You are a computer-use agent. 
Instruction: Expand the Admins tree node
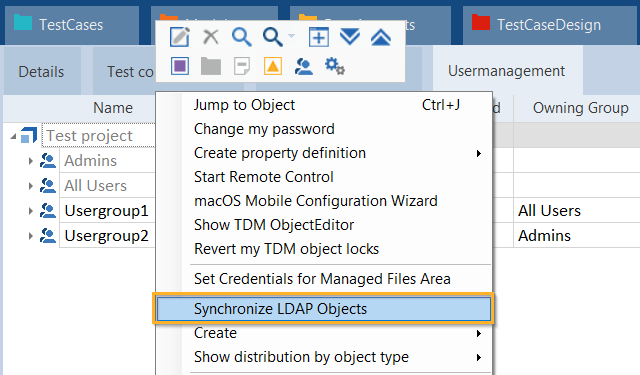[31, 161]
